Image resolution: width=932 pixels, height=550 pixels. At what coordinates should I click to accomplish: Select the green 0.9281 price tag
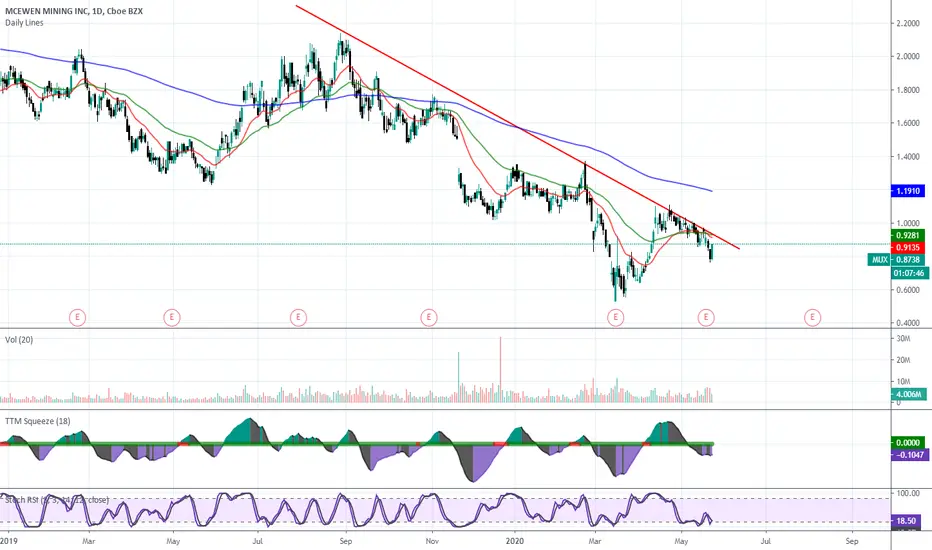908,235
